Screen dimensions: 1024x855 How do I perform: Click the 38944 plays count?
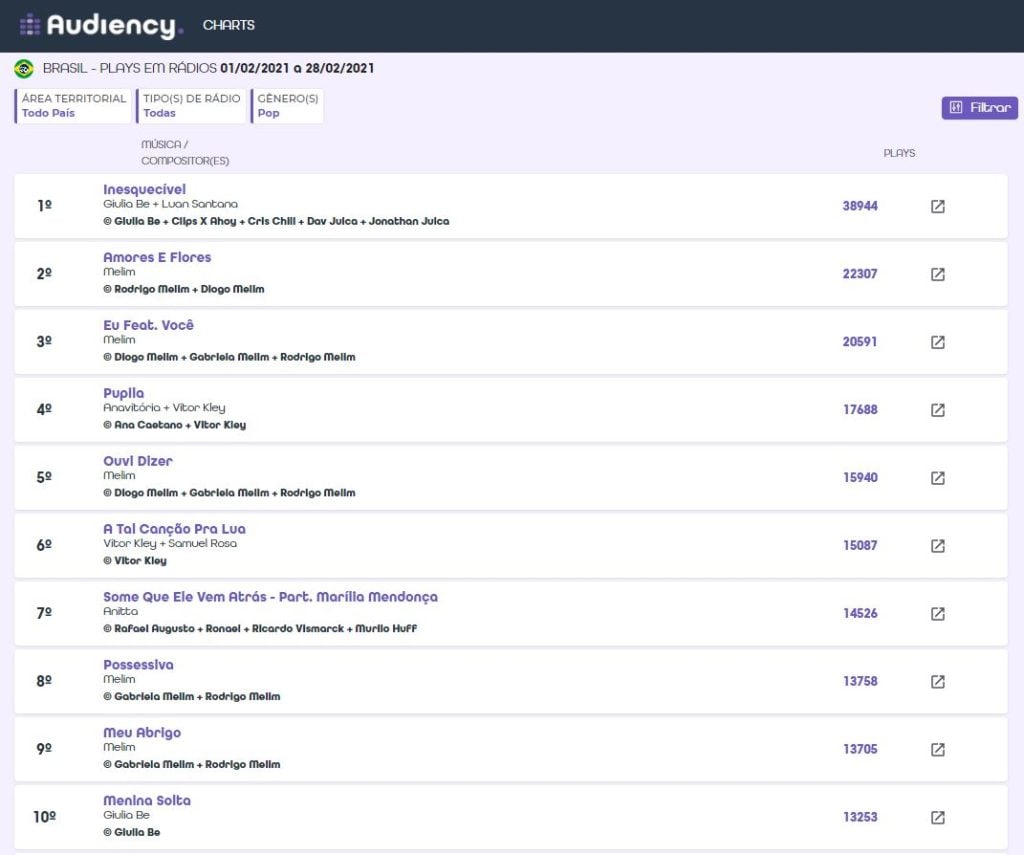coord(860,206)
